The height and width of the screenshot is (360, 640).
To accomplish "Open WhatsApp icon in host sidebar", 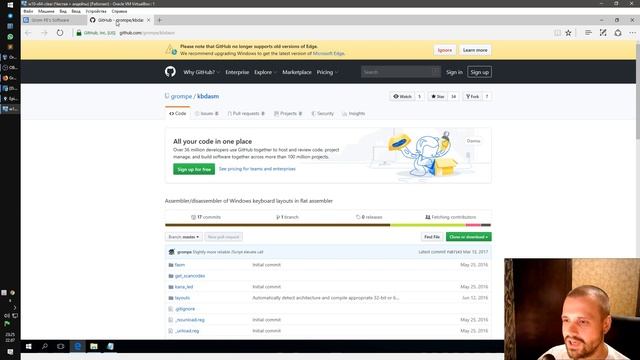I will pyautogui.click(x=10, y=37).
